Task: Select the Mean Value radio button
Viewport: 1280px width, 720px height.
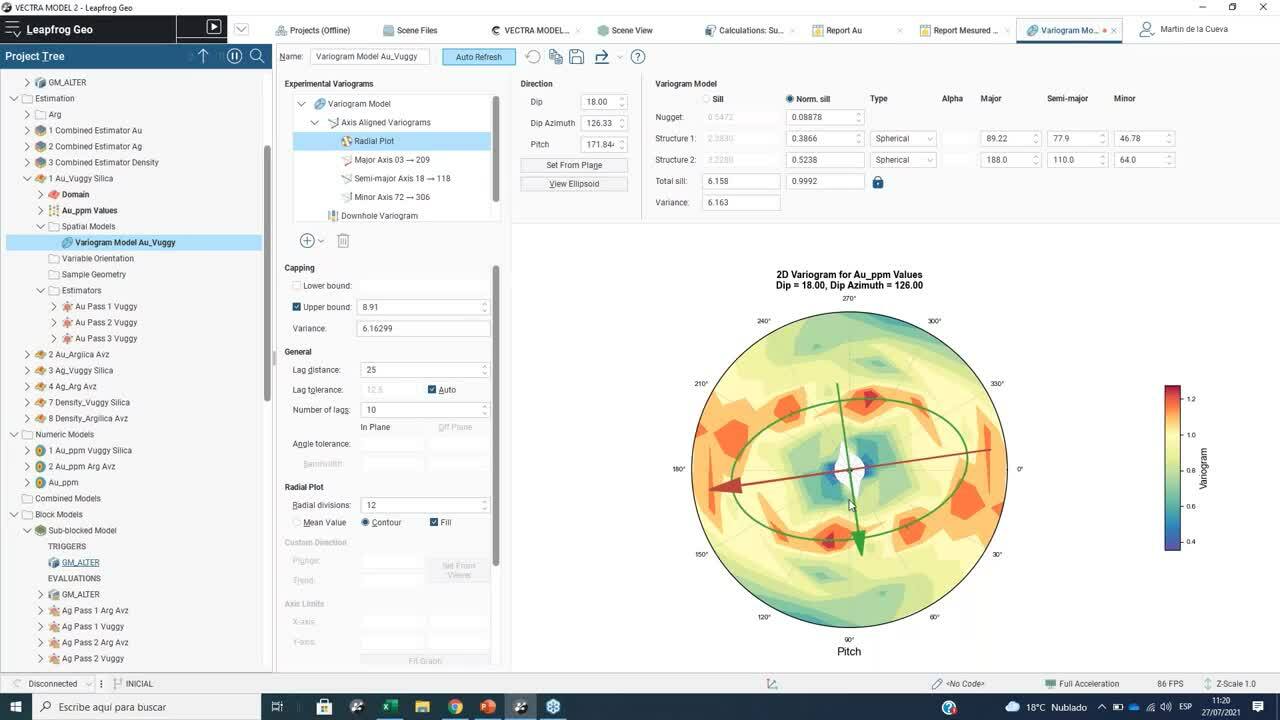Action: tap(297, 522)
